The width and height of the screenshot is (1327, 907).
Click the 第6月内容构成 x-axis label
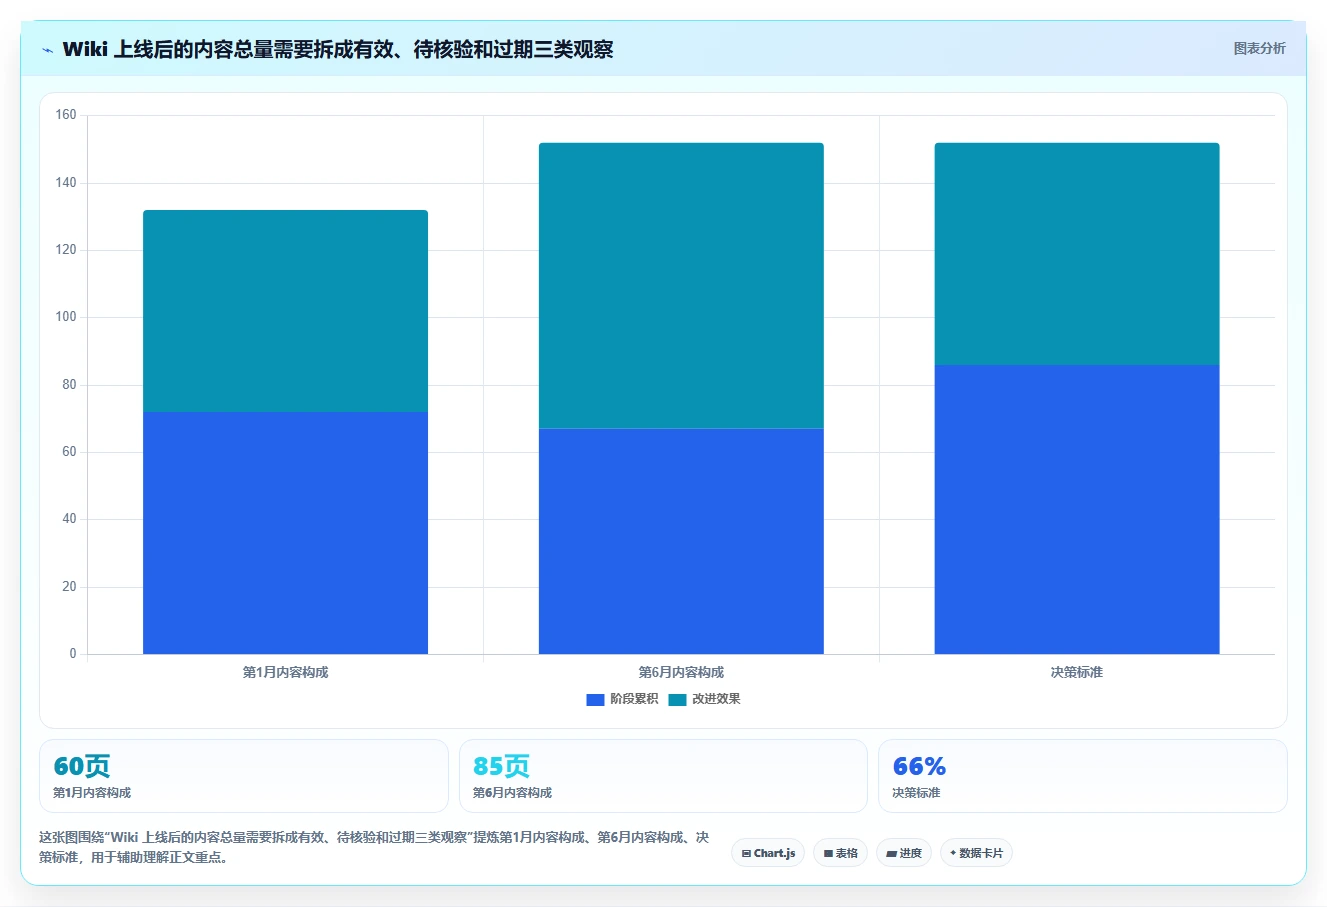click(x=681, y=672)
